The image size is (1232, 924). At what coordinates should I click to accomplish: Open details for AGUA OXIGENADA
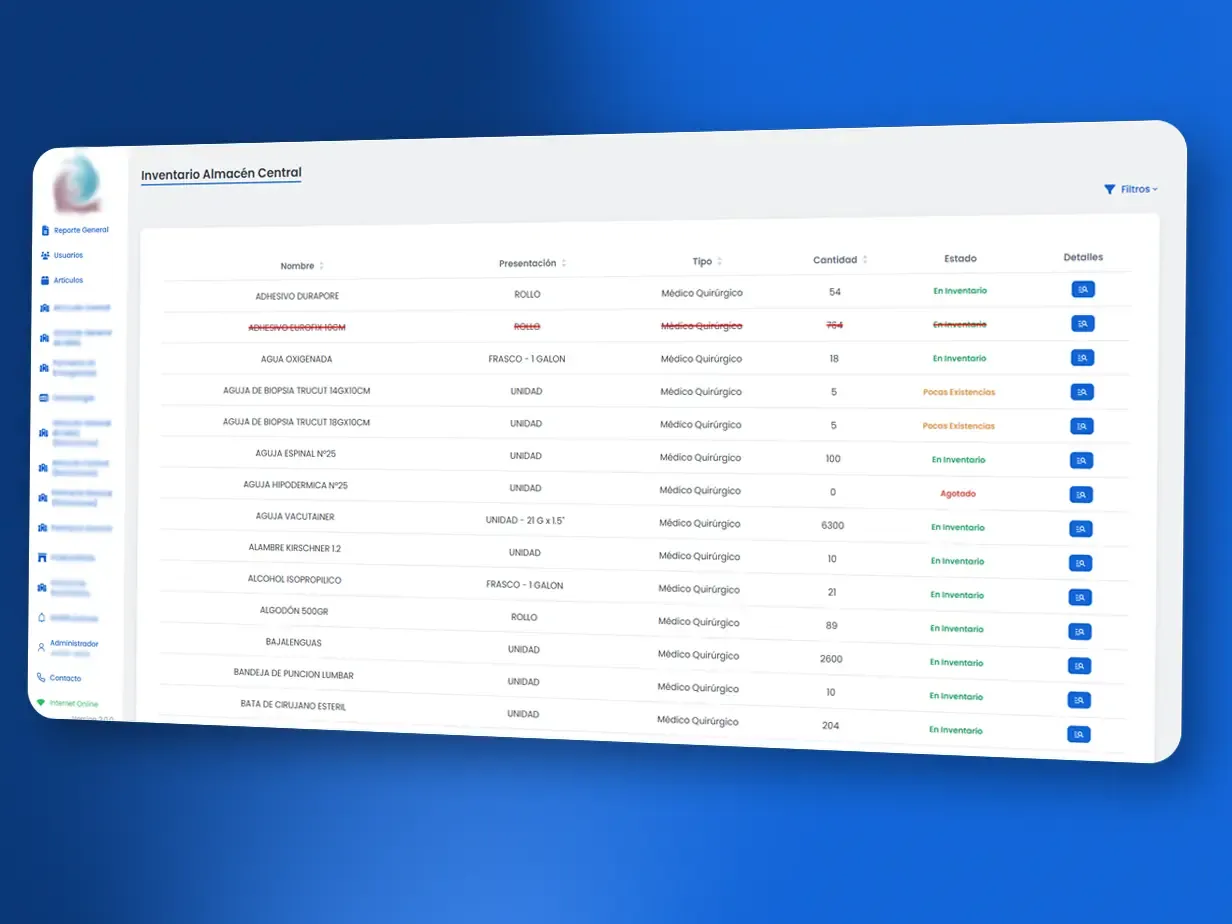(x=1082, y=358)
